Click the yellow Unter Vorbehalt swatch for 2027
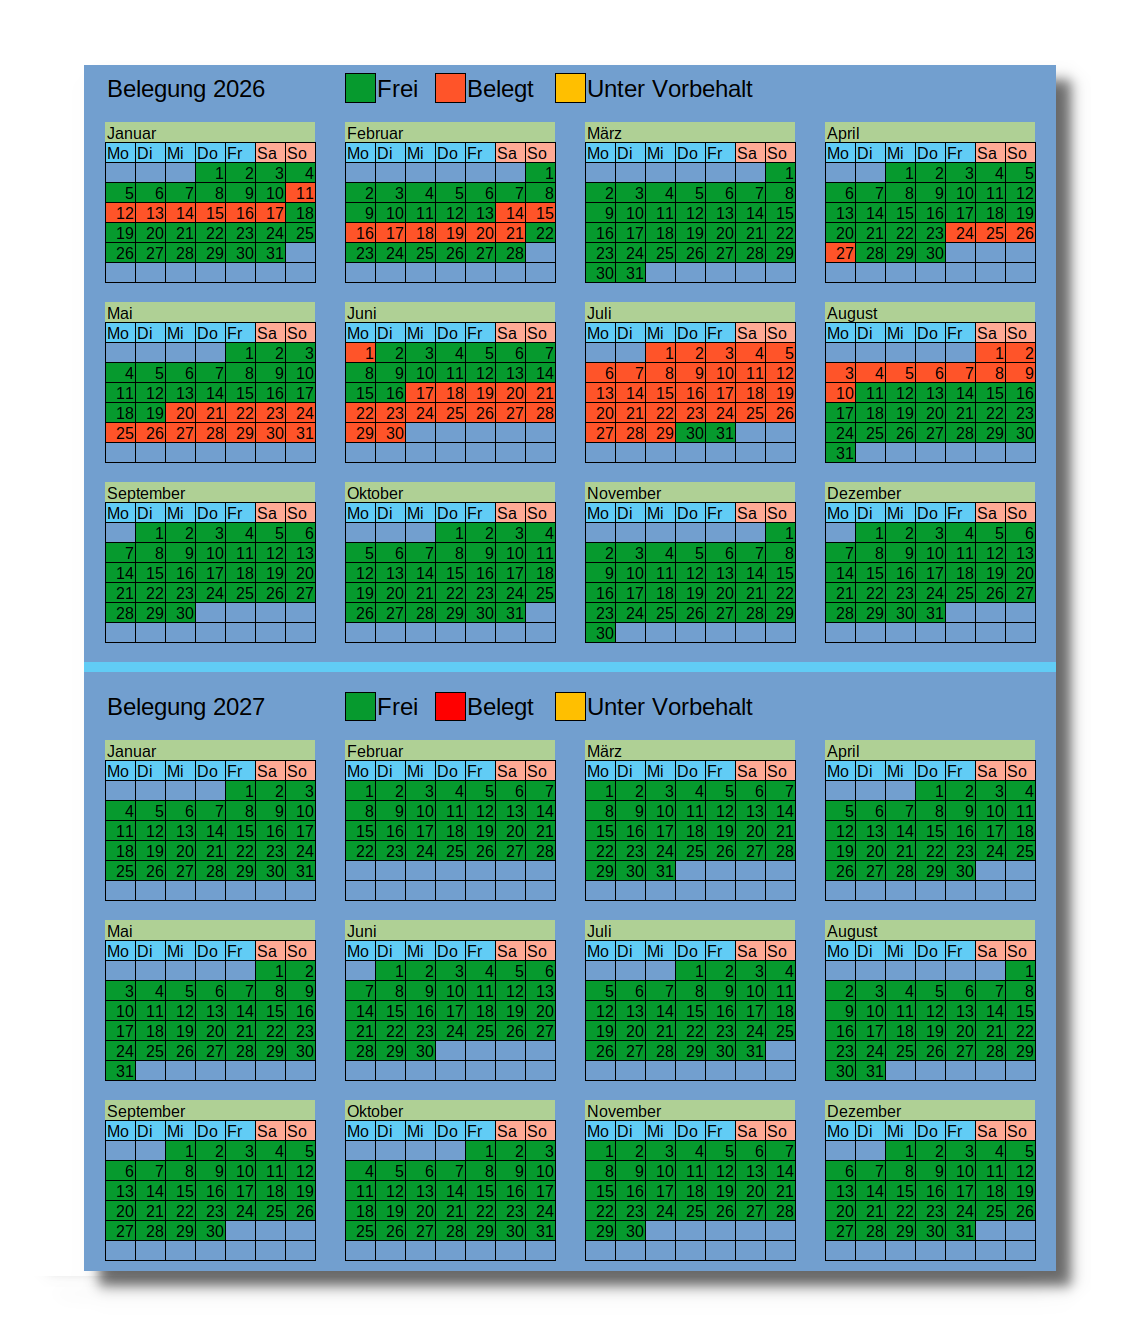Viewport: 1136px width, 1332px height. (570, 706)
